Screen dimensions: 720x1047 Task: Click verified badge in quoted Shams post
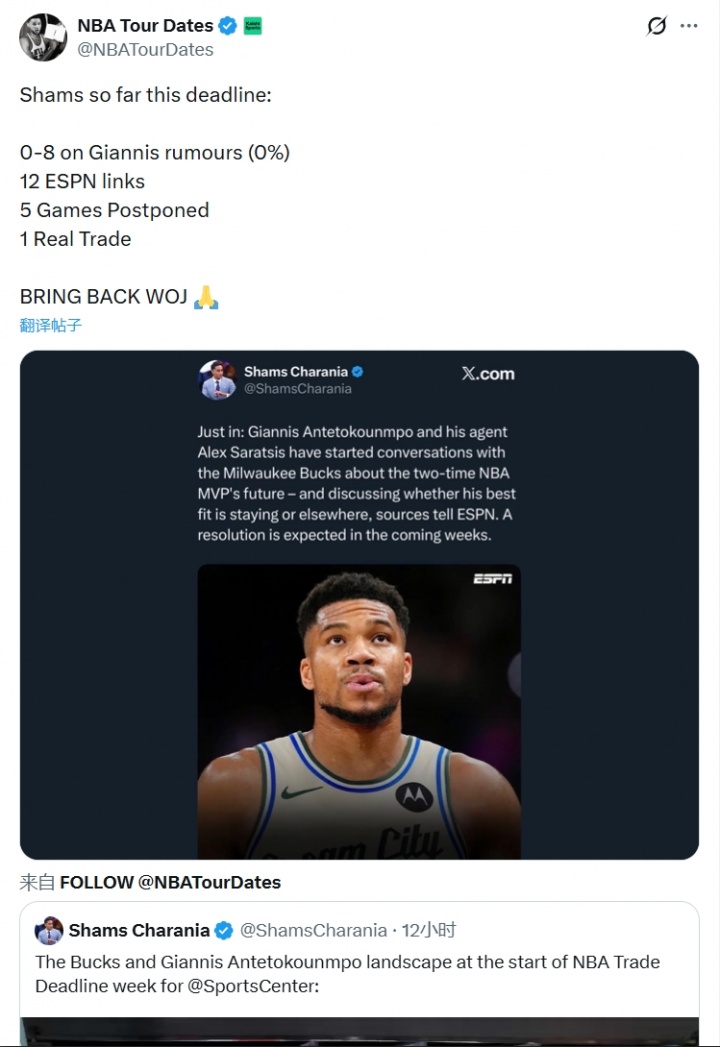[x=224, y=931]
